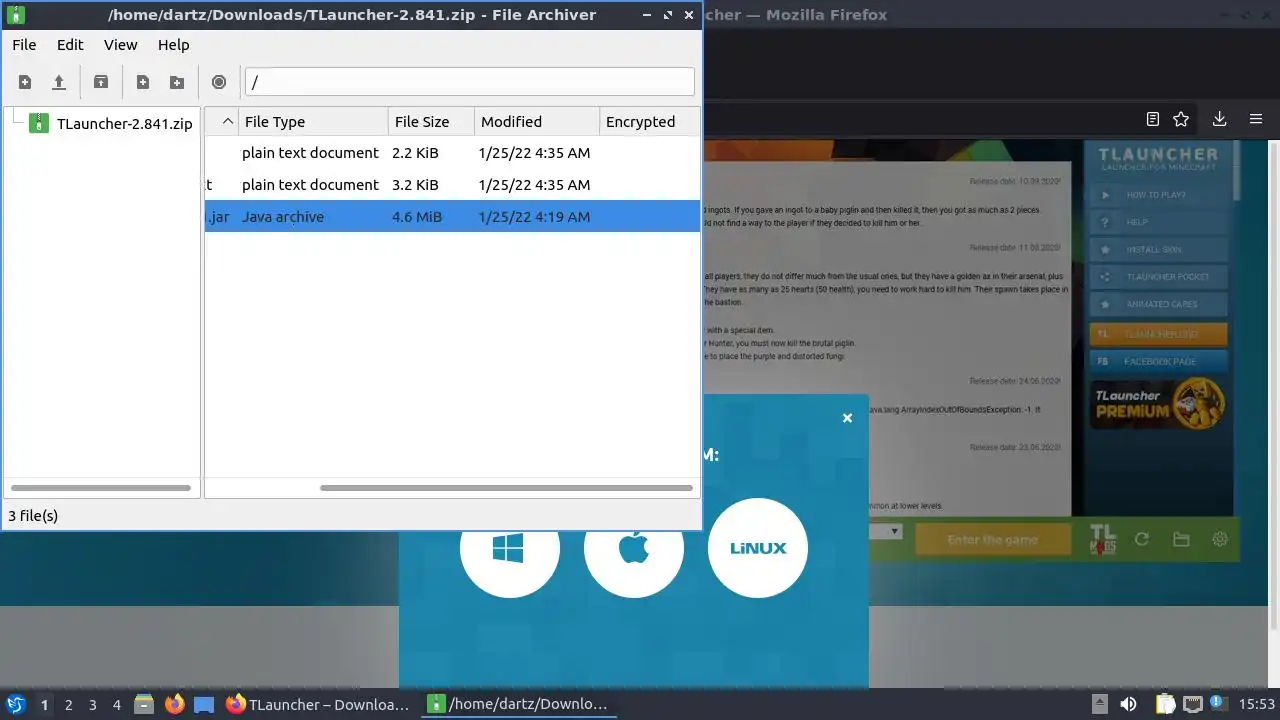The width and height of the screenshot is (1280, 720).
Task: Open the View menu
Action: click(x=121, y=45)
